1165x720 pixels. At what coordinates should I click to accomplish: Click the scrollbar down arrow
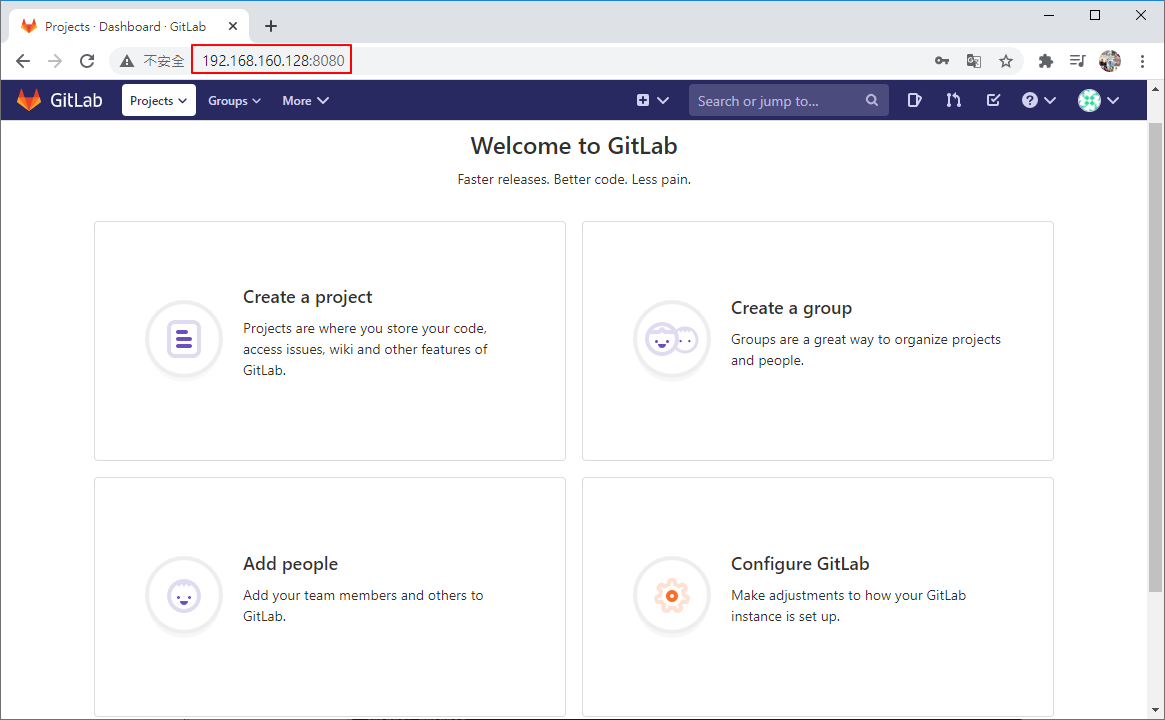[1155, 710]
